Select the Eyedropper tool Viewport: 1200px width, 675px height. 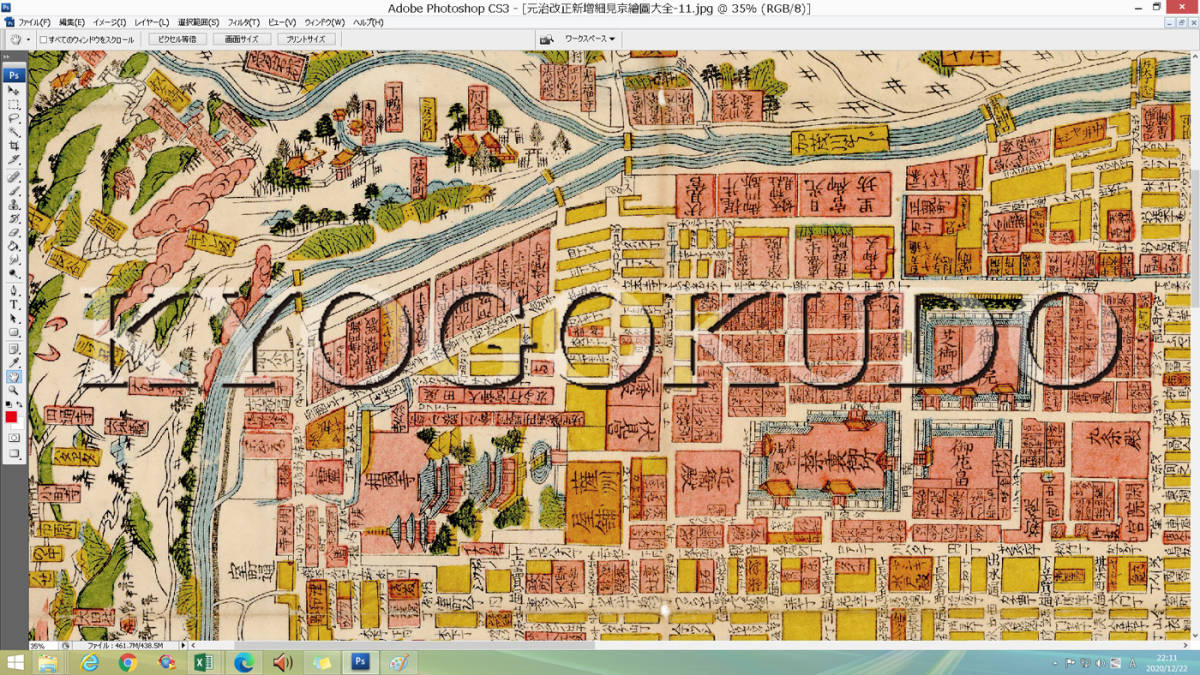click(x=14, y=362)
